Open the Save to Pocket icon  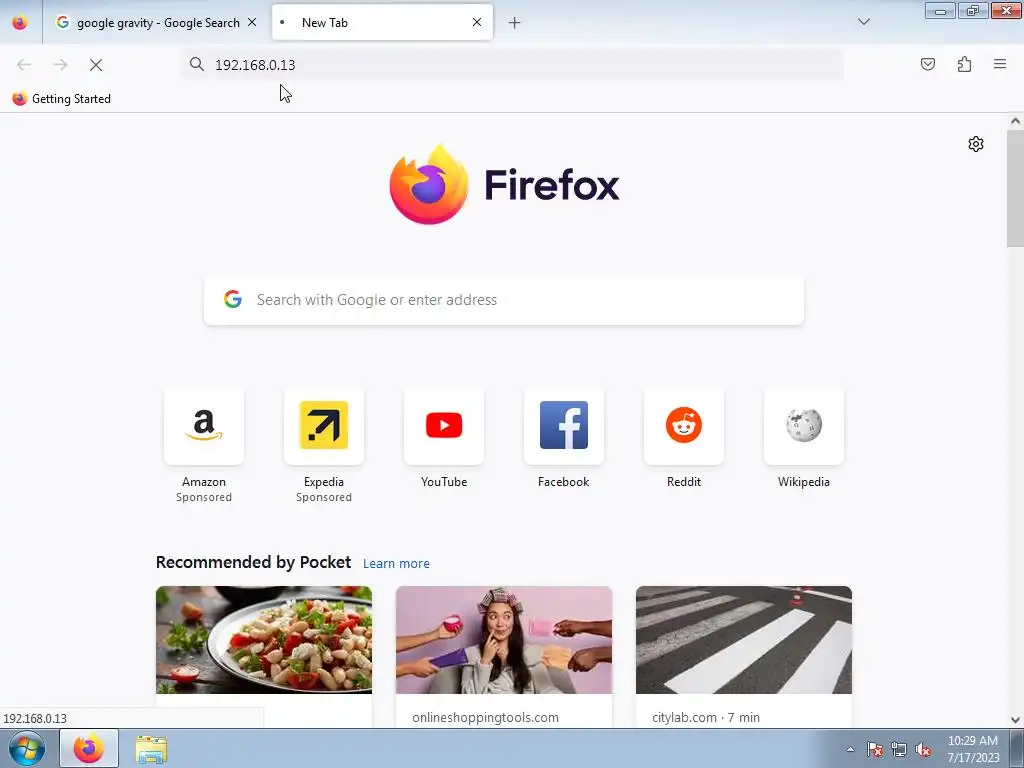pos(927,64)
